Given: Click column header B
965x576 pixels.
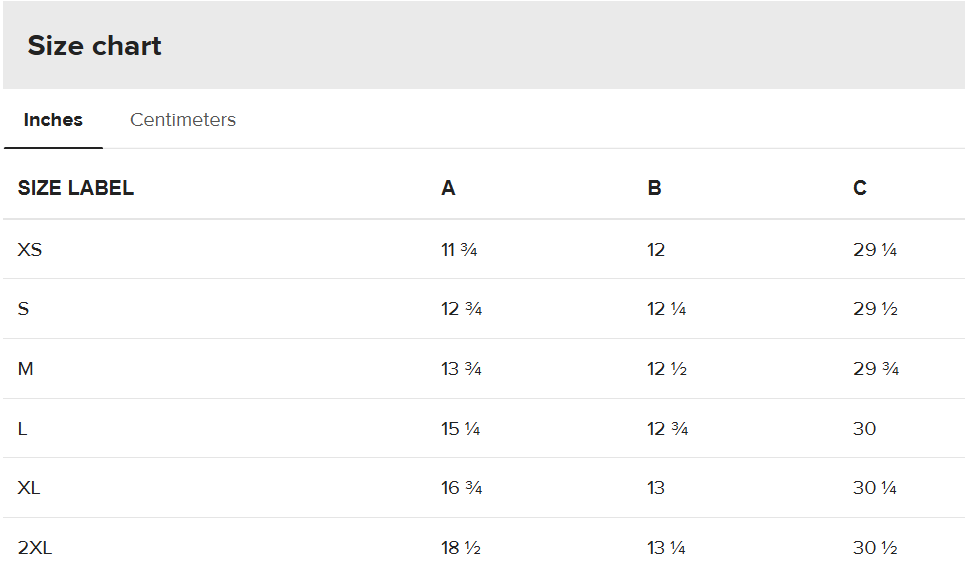Looking at the screenshot, I should click(x=654, y=188).
